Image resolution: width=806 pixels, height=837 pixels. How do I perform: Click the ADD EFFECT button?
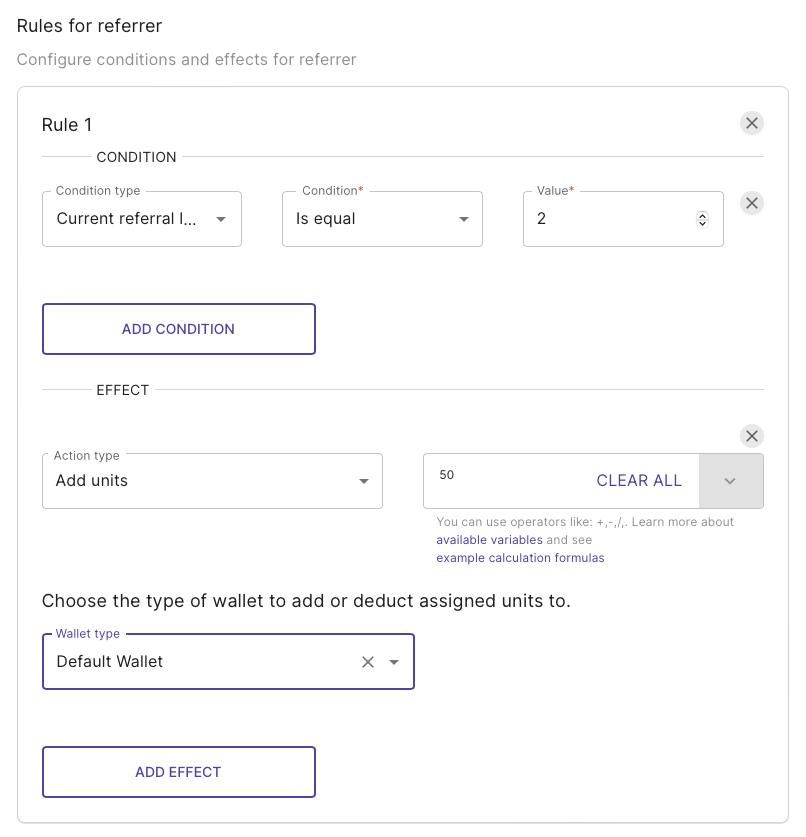pos(179,772)
